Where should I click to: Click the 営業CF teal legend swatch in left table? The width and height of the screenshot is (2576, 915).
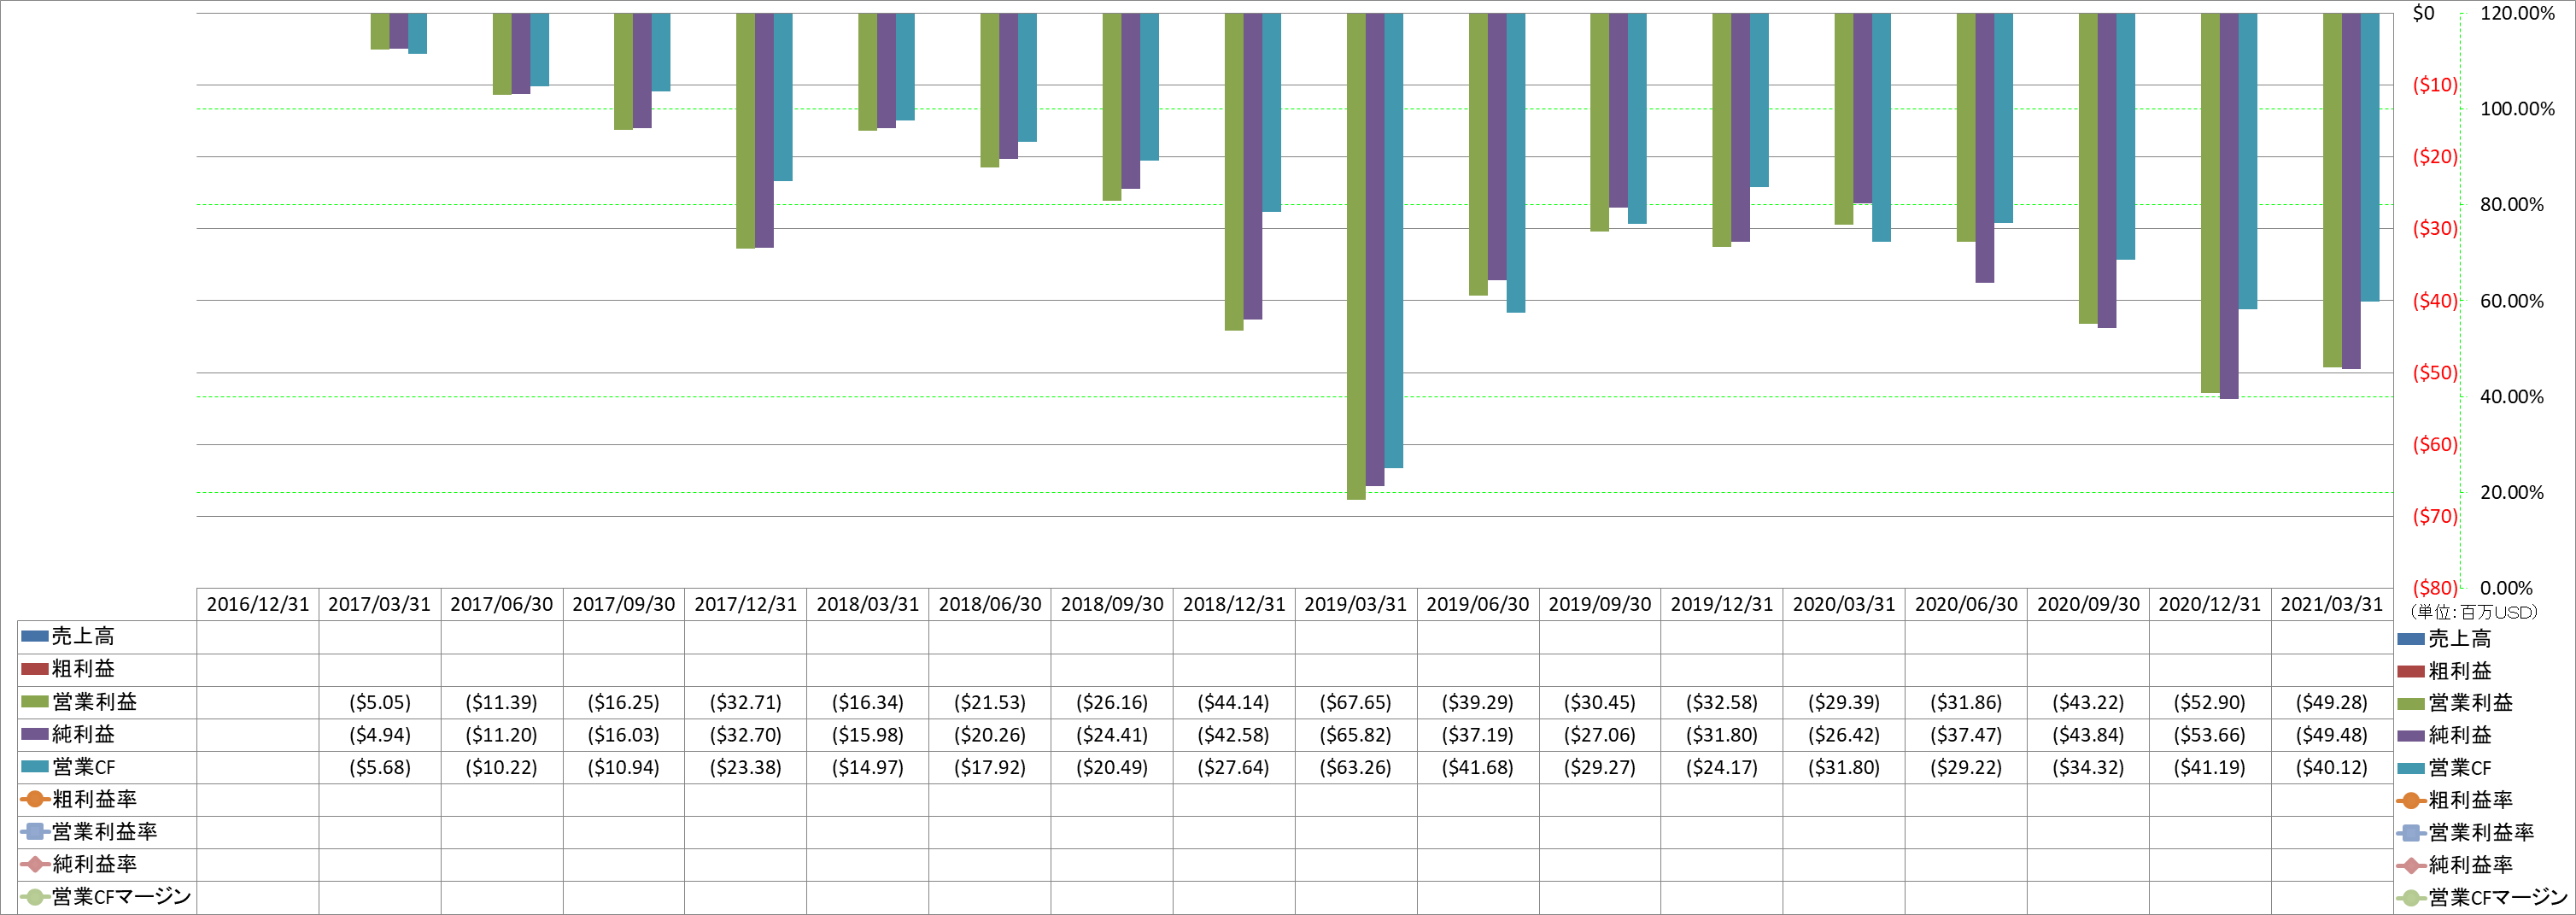click(35, 766)
